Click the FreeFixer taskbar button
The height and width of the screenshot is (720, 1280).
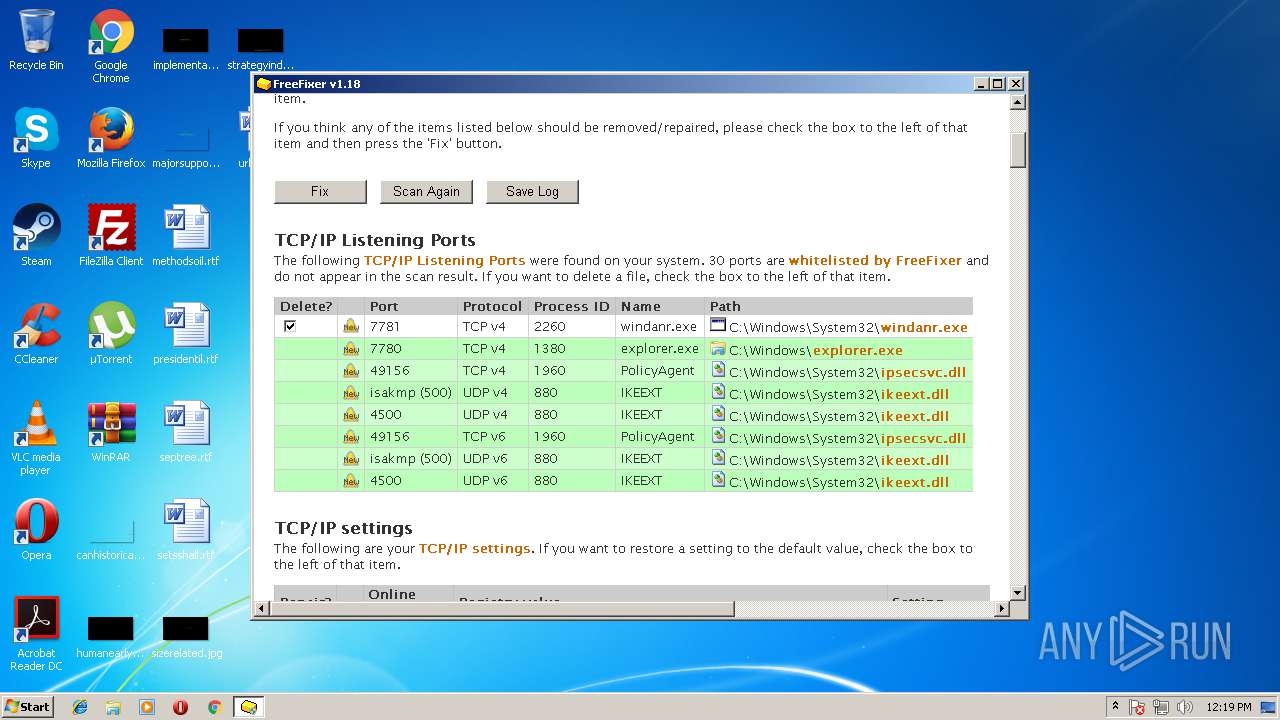pyautogui.click(x=248, y=707)
